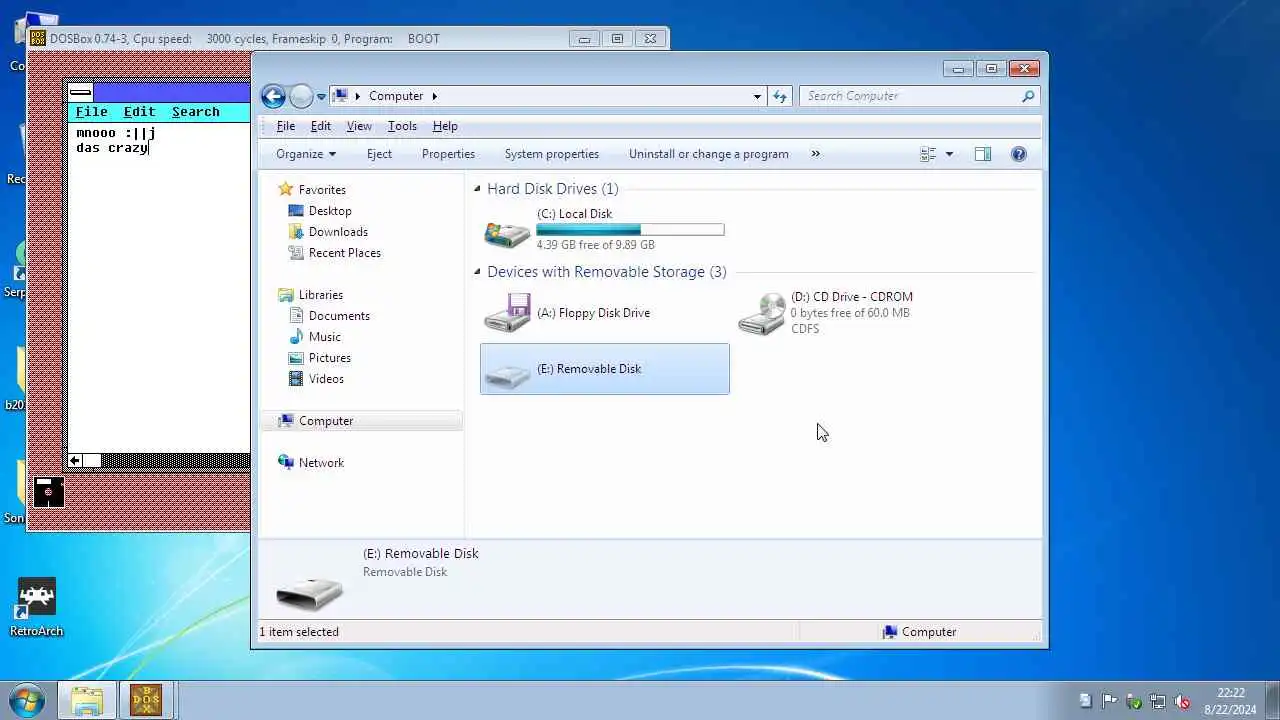Open Documents library

pos(339,316)
